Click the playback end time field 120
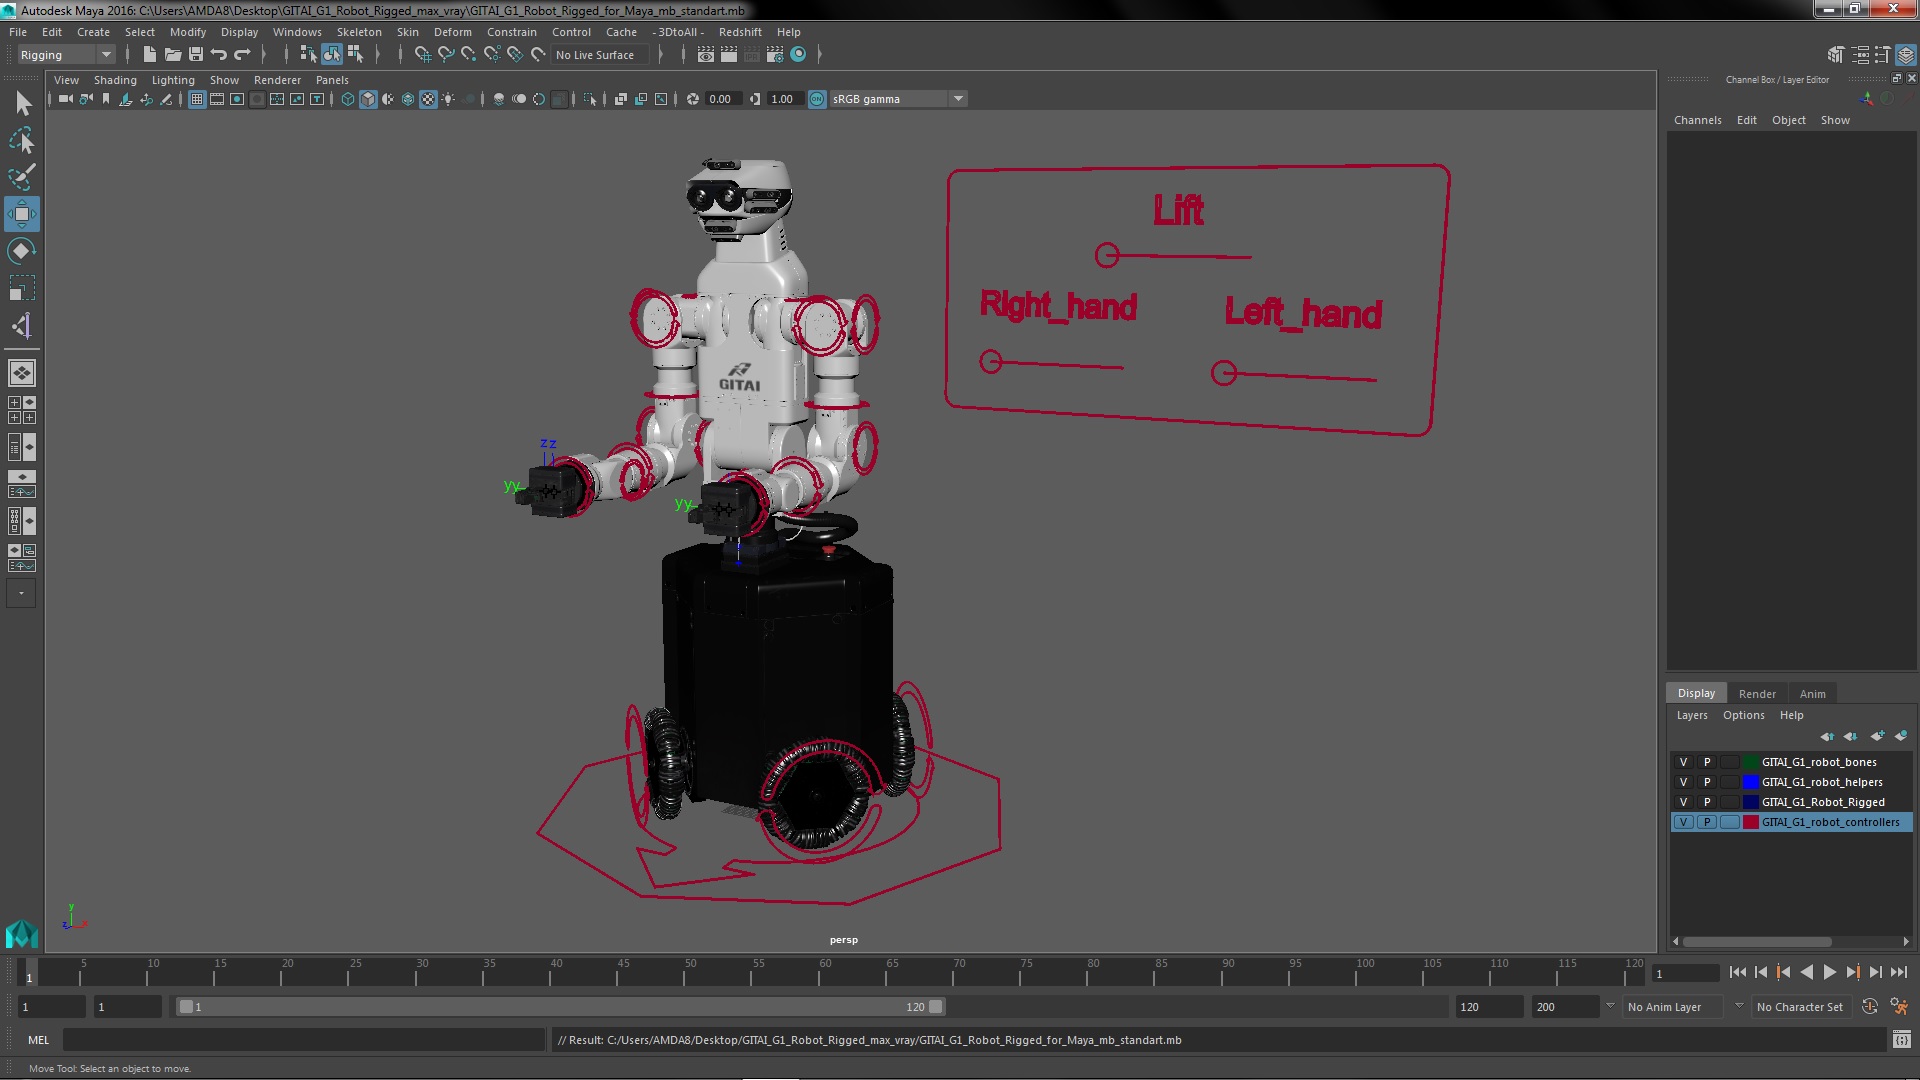This screenshot has height=1080, width=1920. click(x=1488, y=1007)
